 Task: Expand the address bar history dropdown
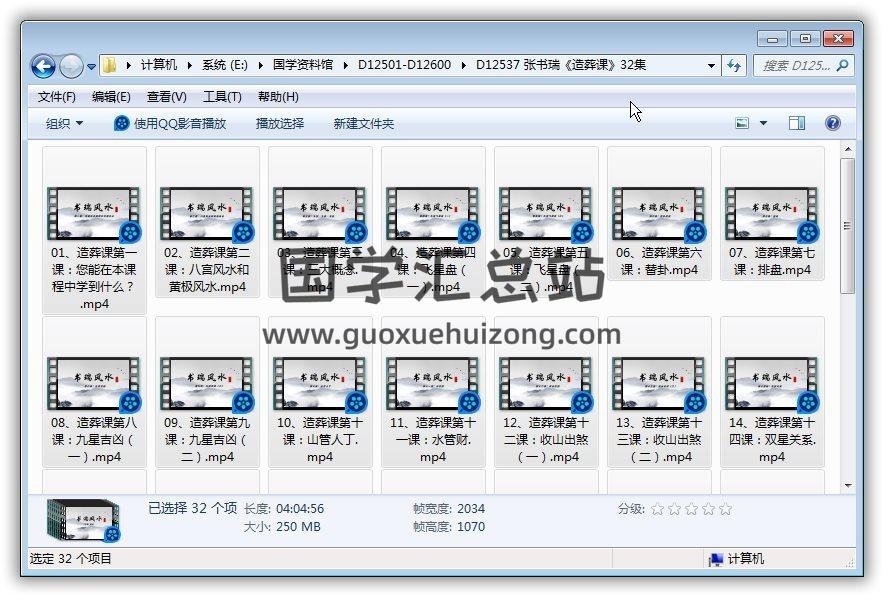click(x=712, y=65)
